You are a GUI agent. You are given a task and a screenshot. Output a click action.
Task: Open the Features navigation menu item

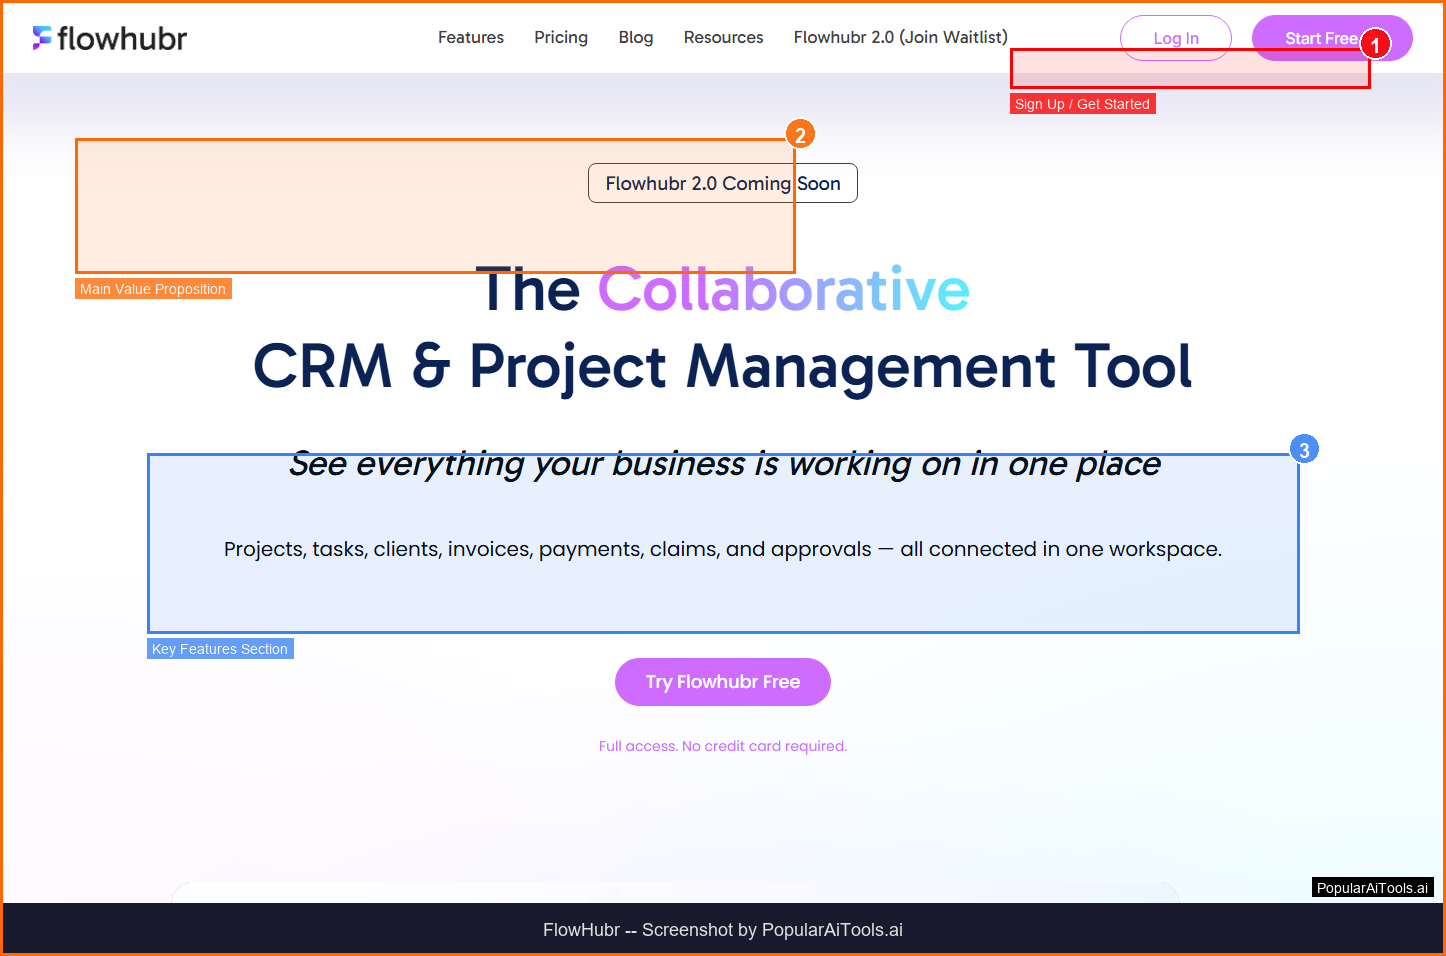pyautogui.click(x=470, y=38)
